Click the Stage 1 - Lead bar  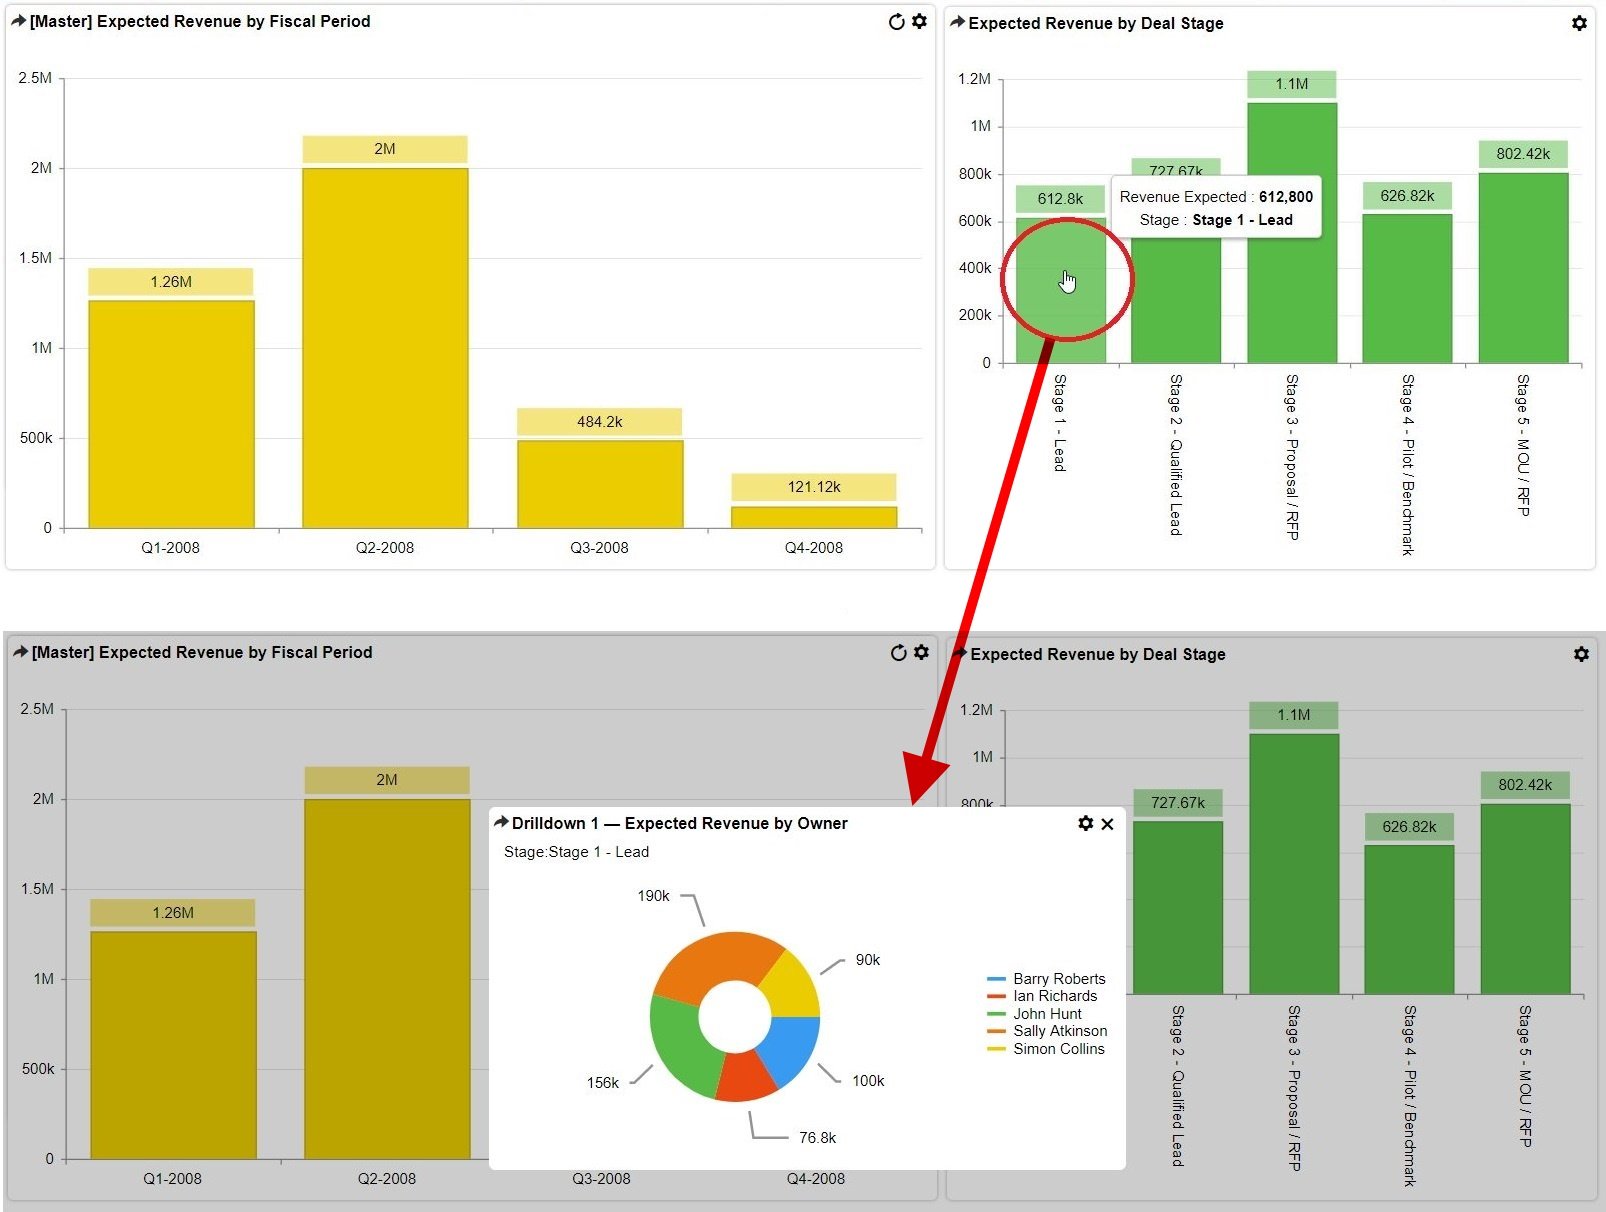[1060, 290]
